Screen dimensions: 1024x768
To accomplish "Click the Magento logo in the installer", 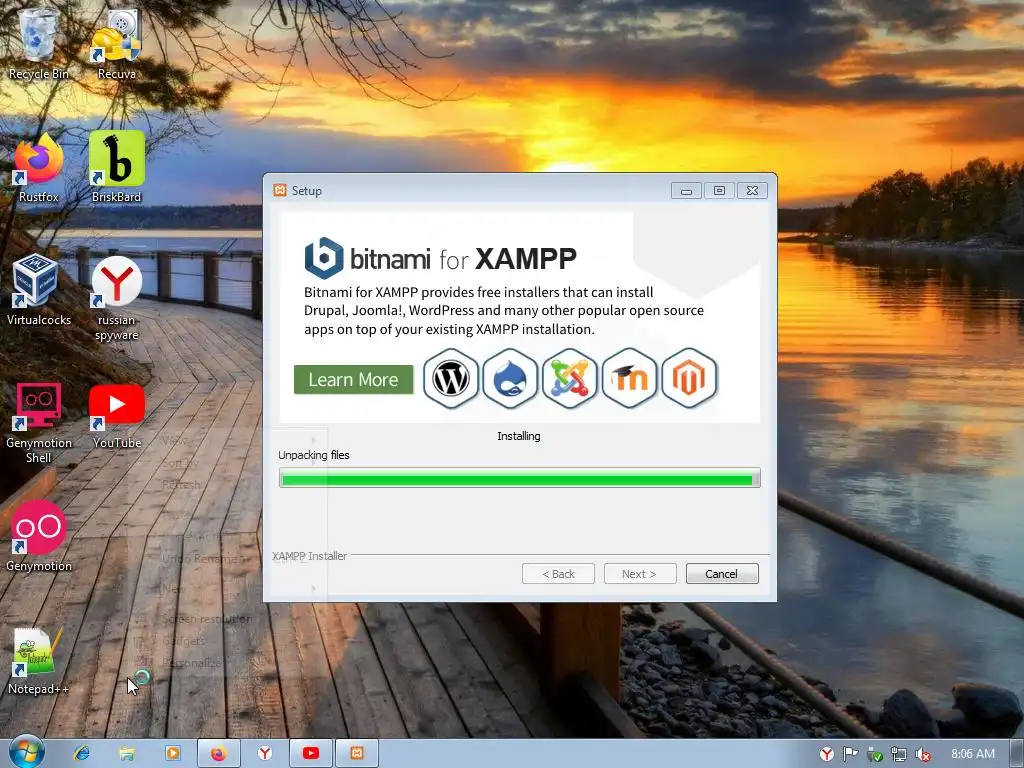I will pyautogui.click(x=689, y=378).
